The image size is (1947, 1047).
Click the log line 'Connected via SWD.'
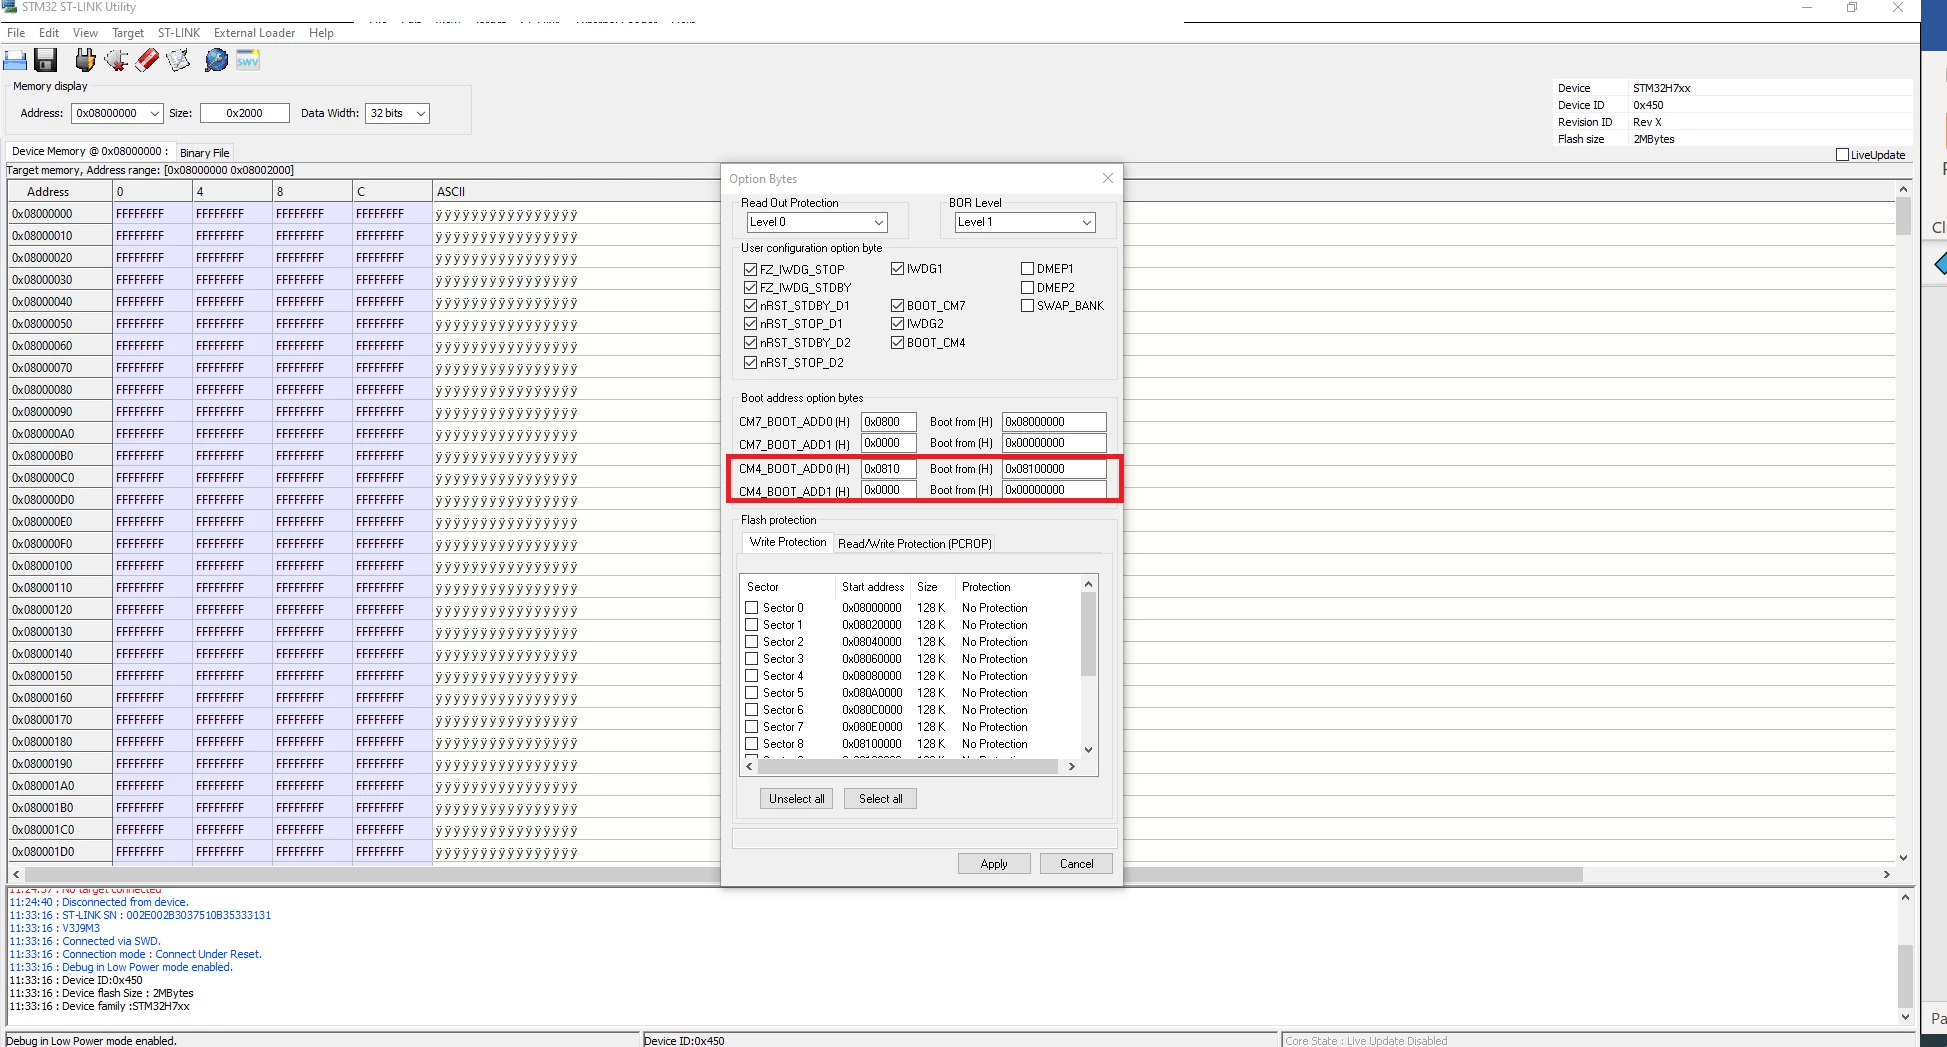(111, 941)
